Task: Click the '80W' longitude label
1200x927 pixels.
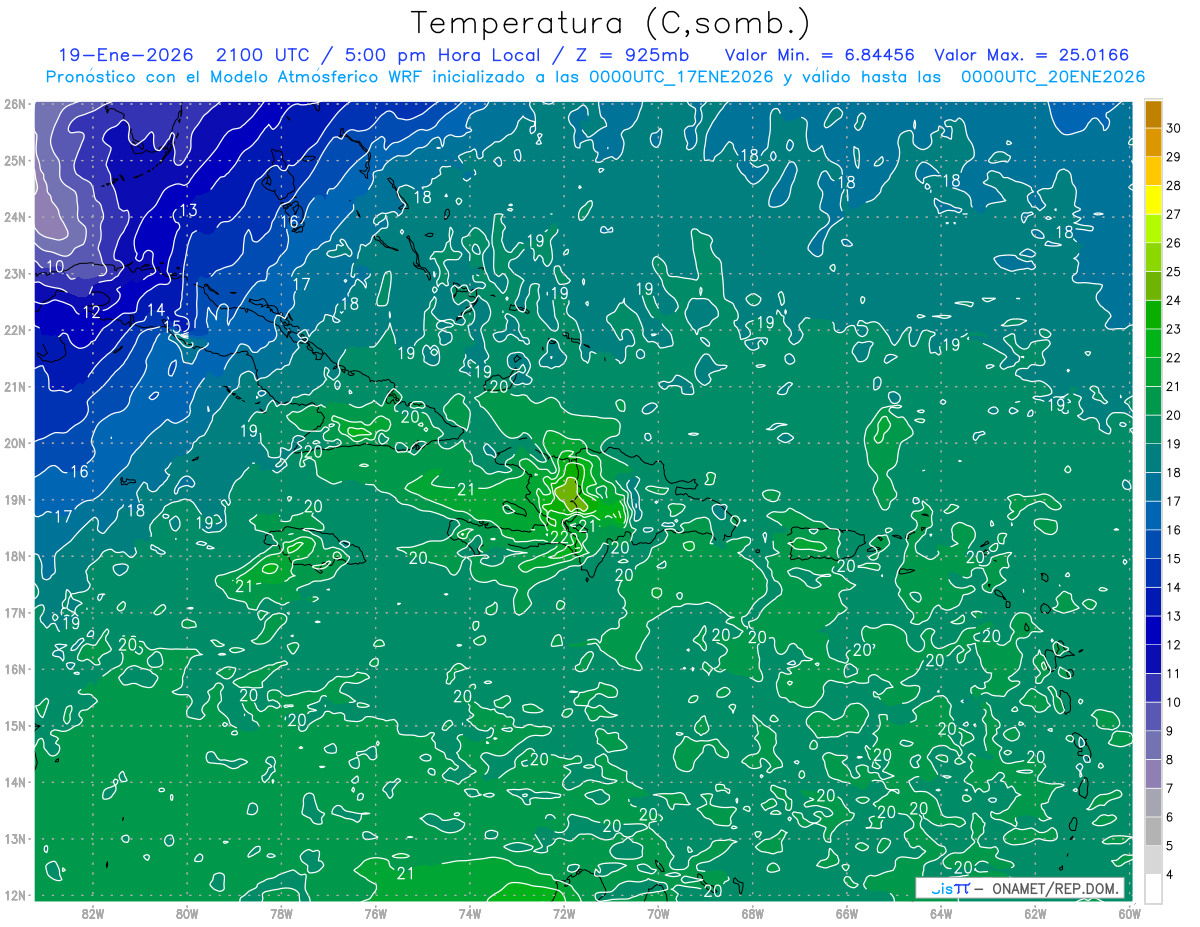Action: pyautogui.click(x=187, y=913)
